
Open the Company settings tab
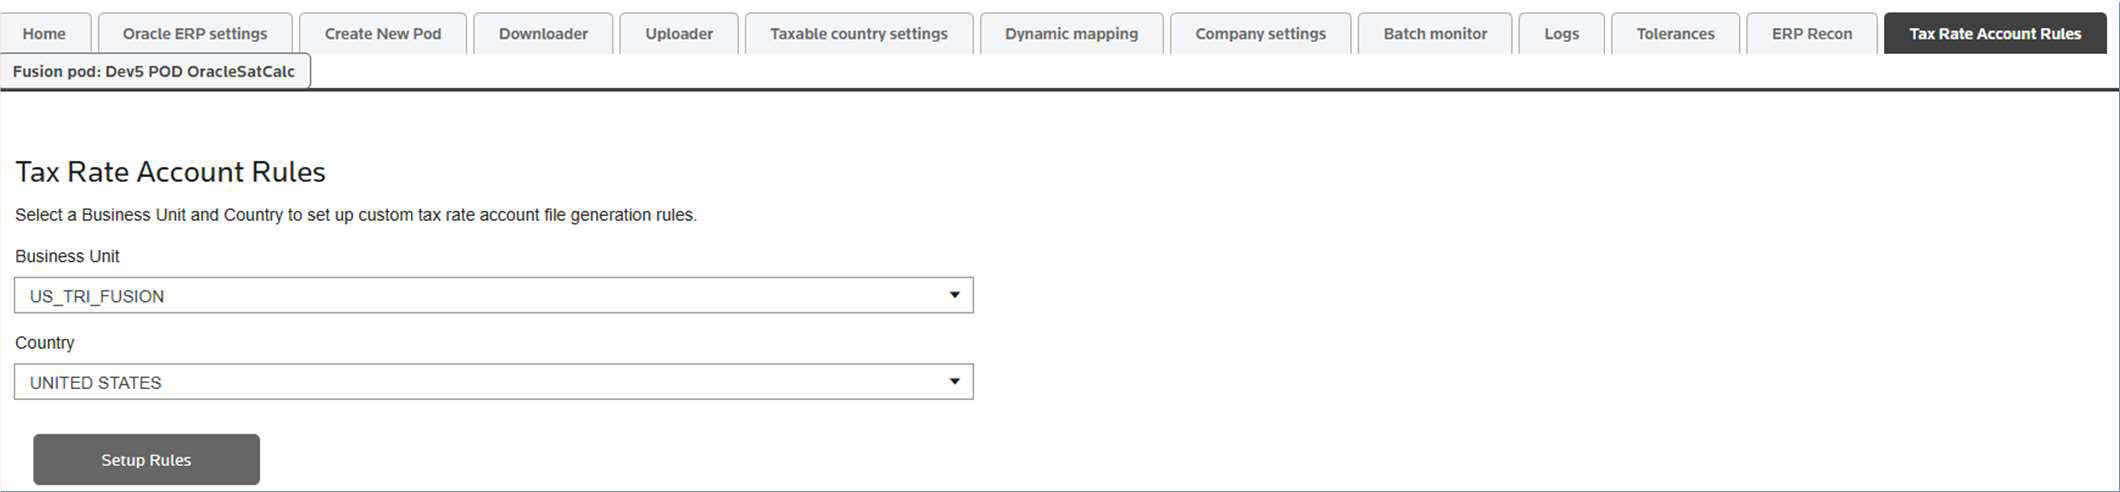pos(1260,33)
